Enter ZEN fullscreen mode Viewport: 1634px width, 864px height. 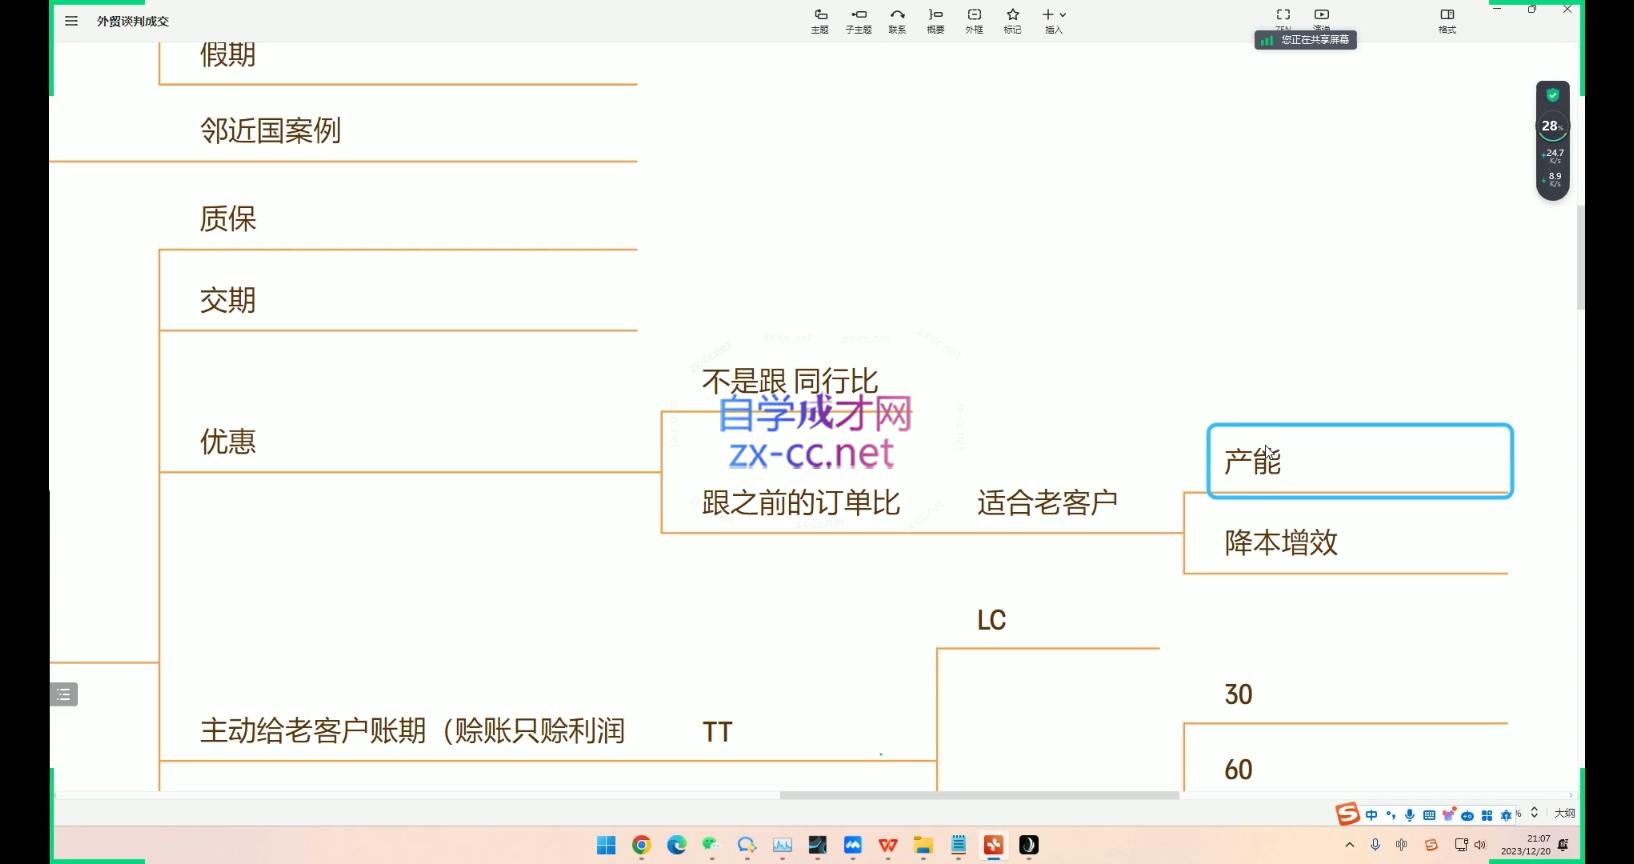coord(1283,16)
